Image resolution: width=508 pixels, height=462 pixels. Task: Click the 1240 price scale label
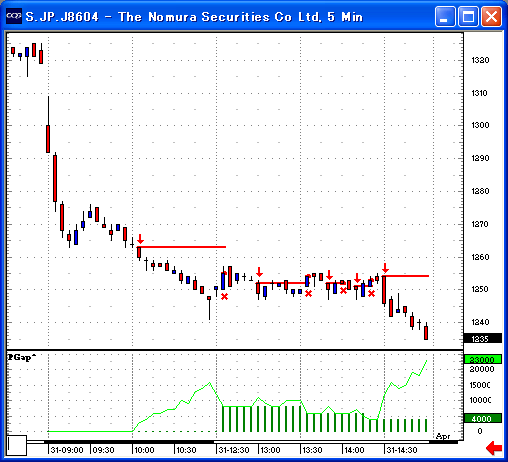click(480, 322)
